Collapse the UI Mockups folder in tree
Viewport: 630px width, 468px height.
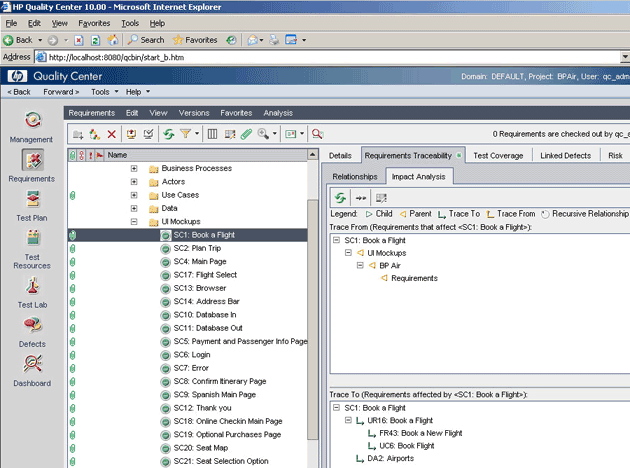(x=134, y=220)
